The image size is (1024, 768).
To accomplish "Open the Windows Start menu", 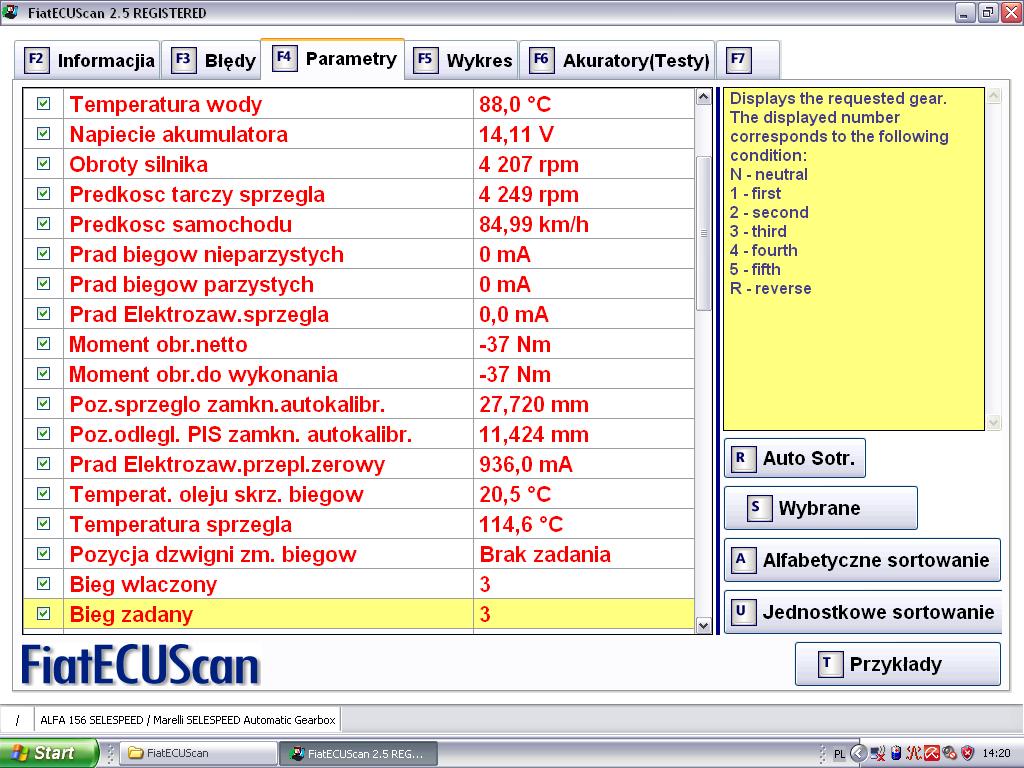I will 48,753.
